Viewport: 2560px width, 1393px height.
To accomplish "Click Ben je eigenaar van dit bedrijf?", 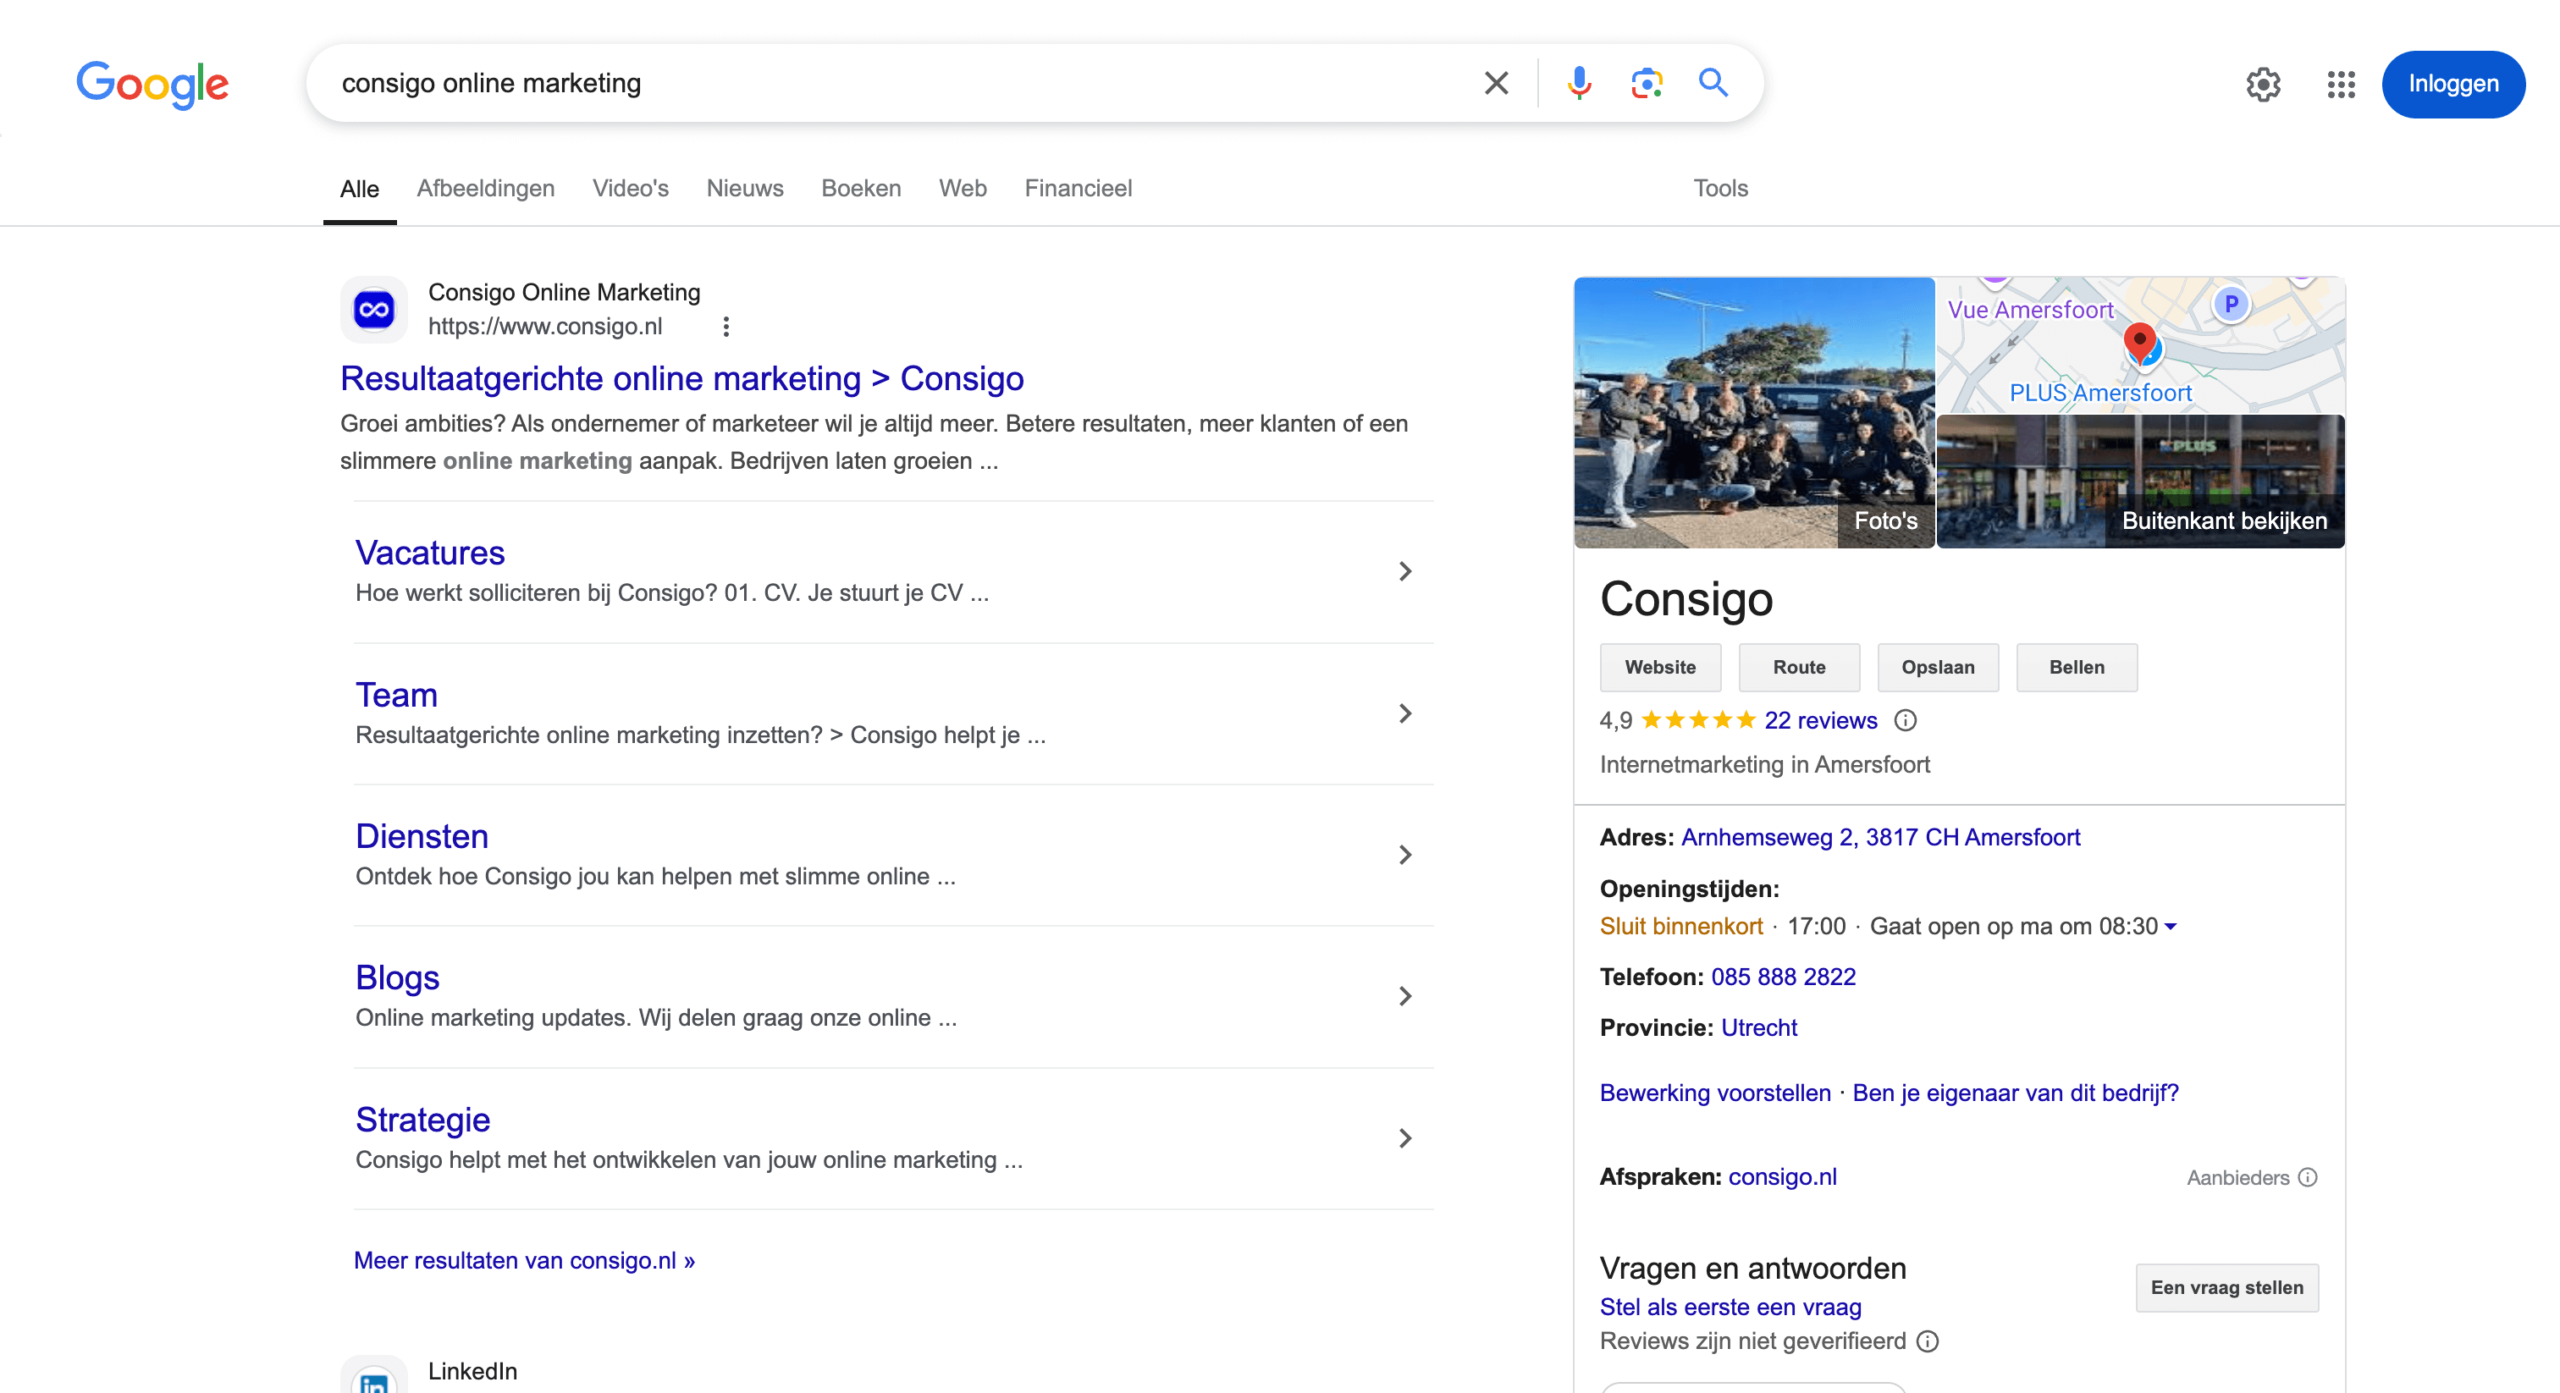I will (2015, 1093).
